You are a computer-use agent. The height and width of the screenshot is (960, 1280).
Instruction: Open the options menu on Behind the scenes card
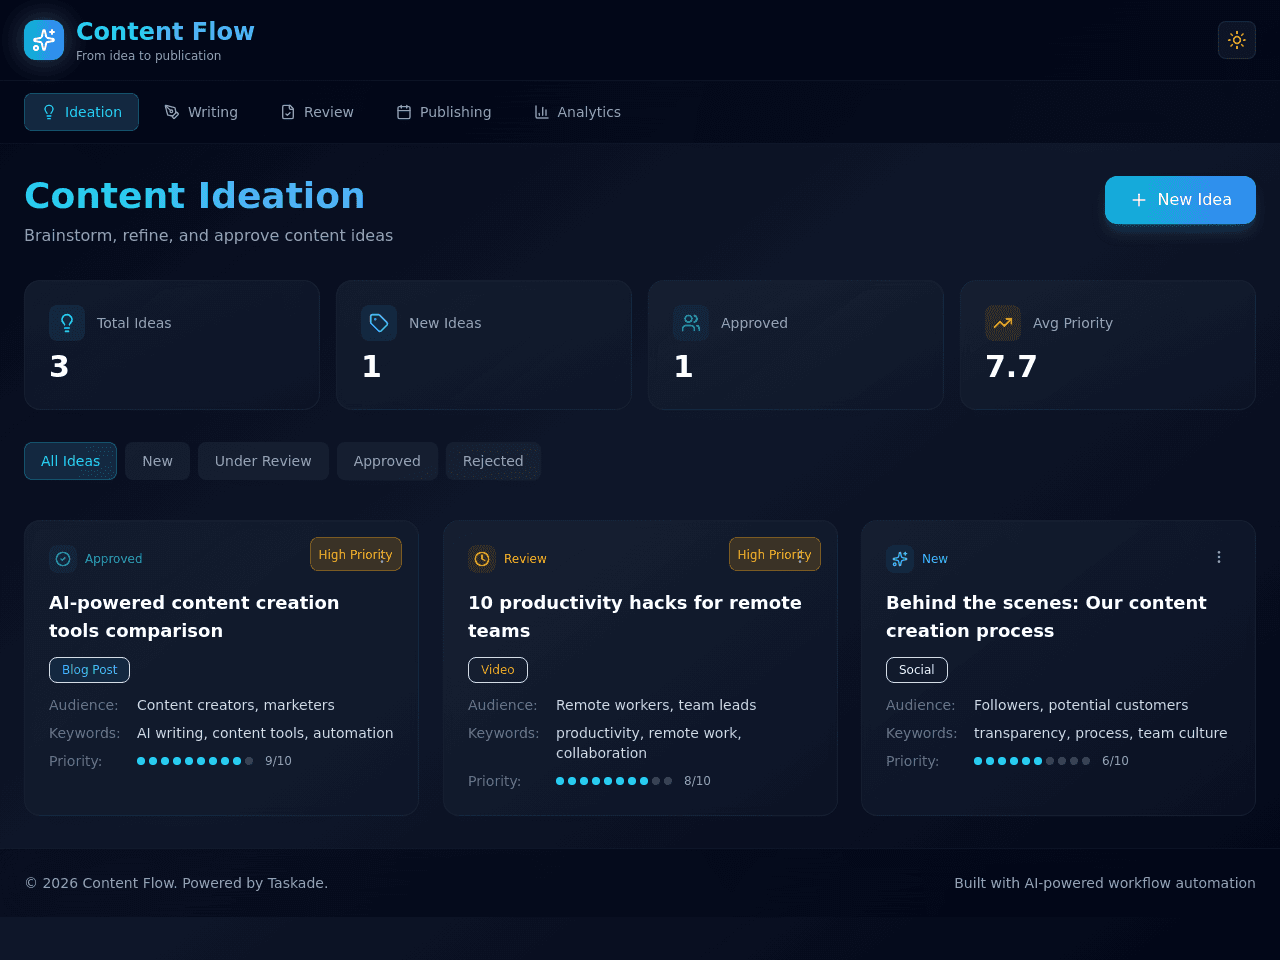pyautogui.click(x=1219, y=557)
